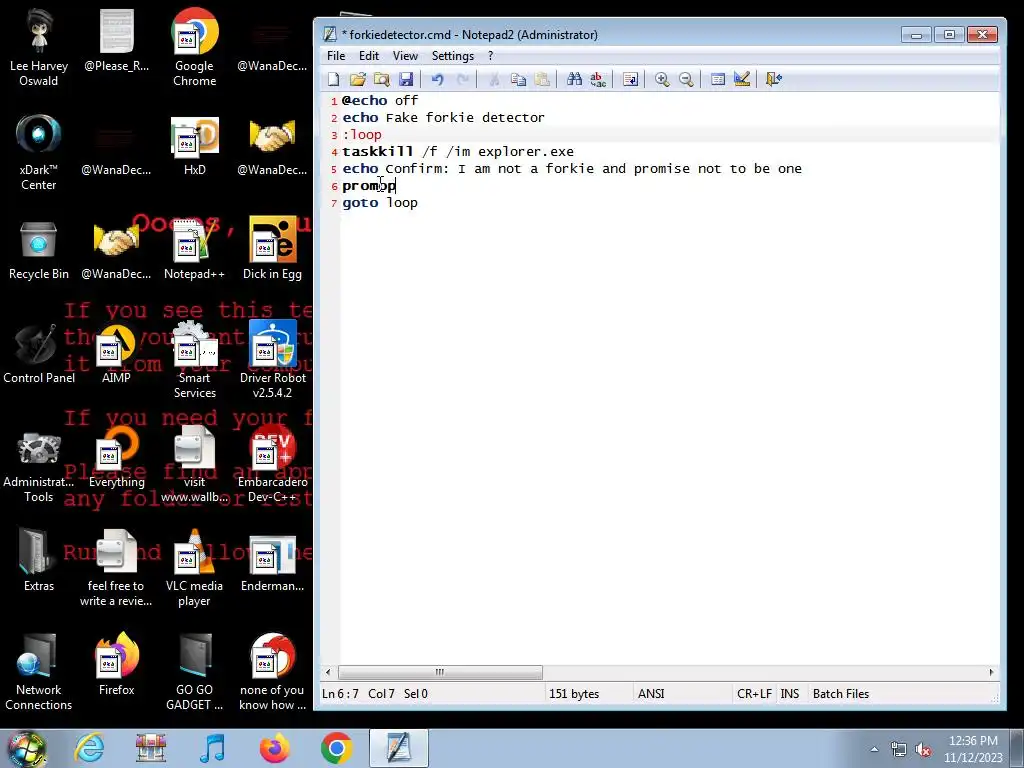The height and width of the screenshot is (768, 1024).
Task: Click the 'taskkill /f /im explorer.exe' line
Action: point(458,152)
